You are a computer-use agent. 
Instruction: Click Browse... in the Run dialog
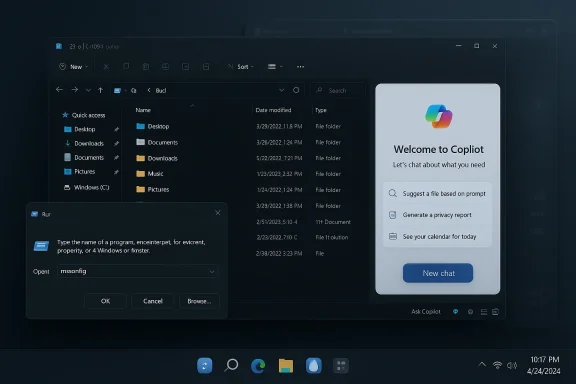click(199, 301)
